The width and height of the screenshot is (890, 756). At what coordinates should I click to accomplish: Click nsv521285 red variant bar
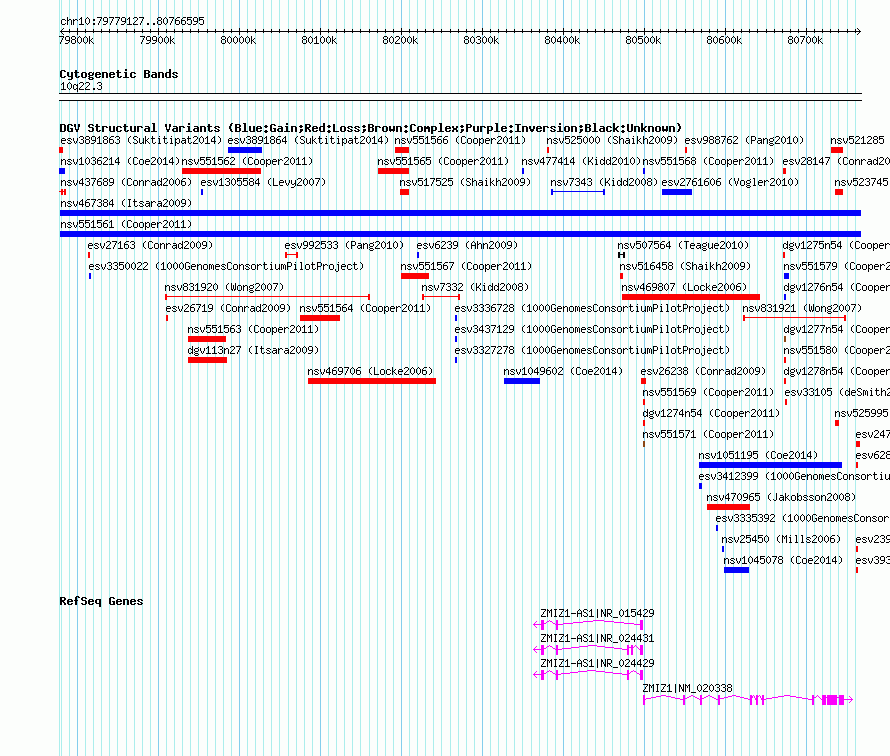tap(837, 150)
